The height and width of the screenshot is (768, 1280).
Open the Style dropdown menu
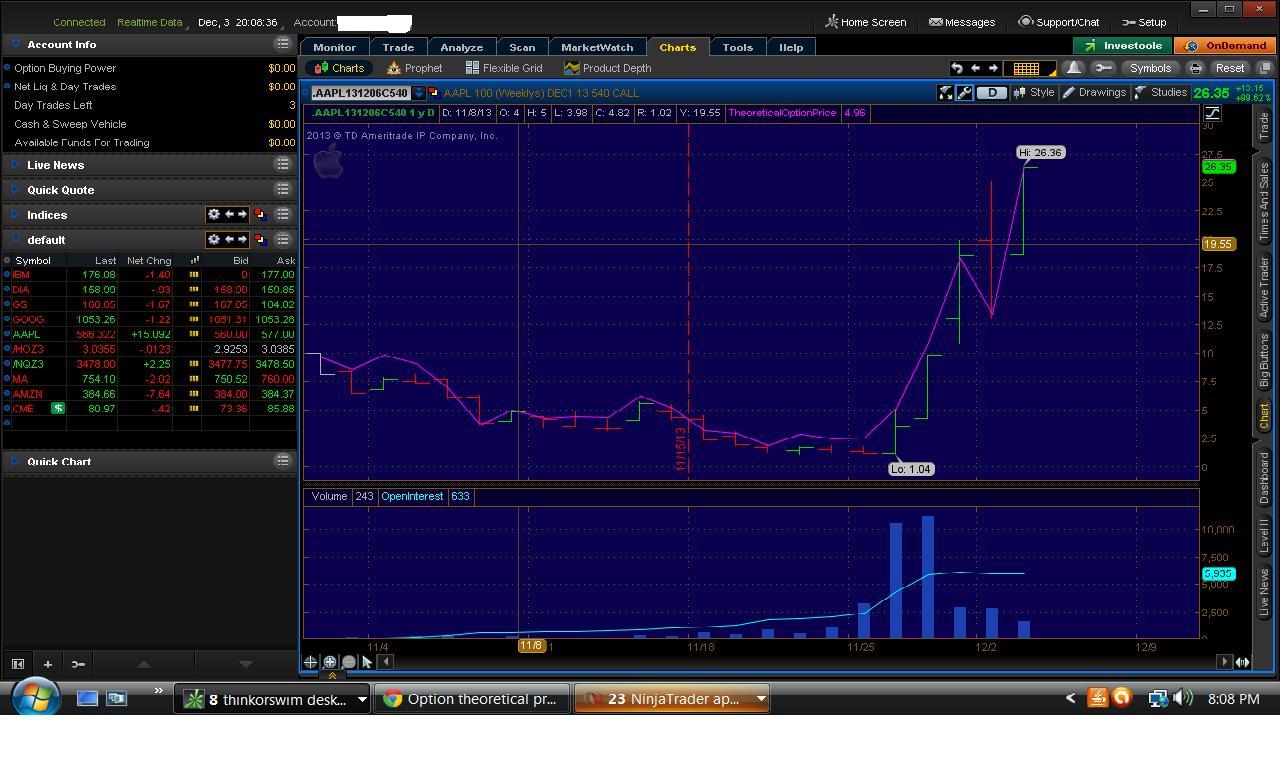tap(1034, 92)
